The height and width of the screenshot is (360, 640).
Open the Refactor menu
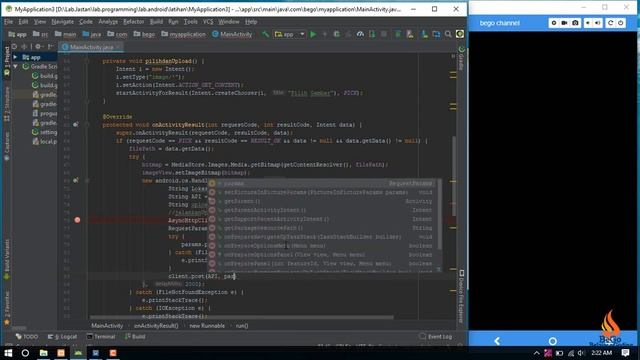click(133, 22)
